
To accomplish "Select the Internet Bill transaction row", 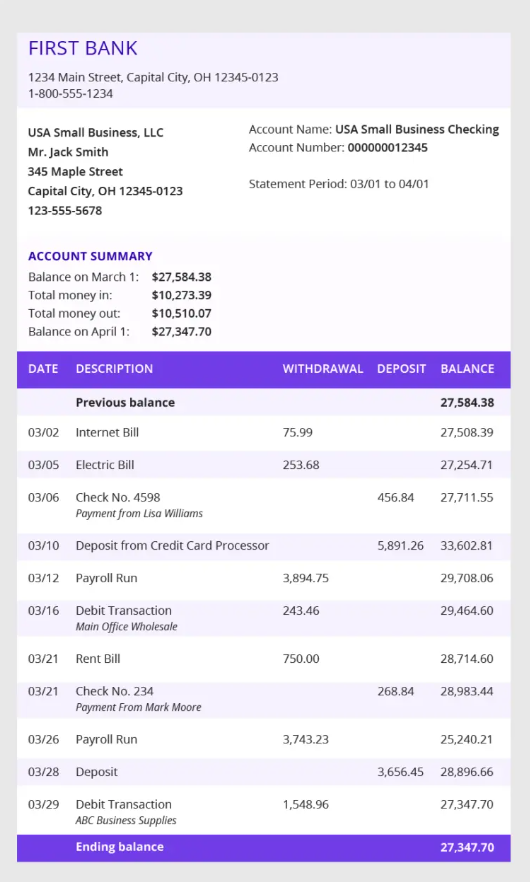I will 264,433.
